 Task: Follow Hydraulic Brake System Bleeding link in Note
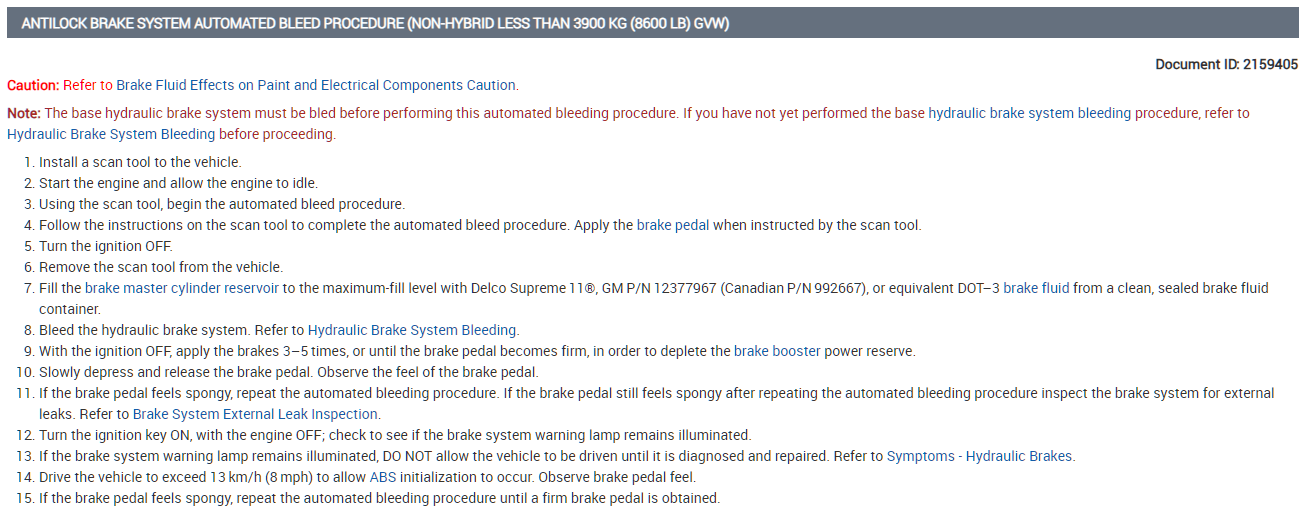(111, 134)
